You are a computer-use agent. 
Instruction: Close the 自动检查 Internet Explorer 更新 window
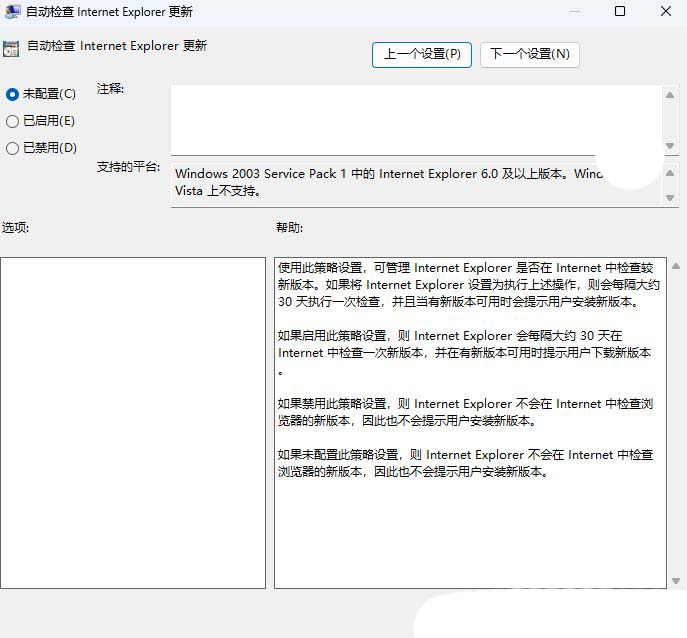666,11
